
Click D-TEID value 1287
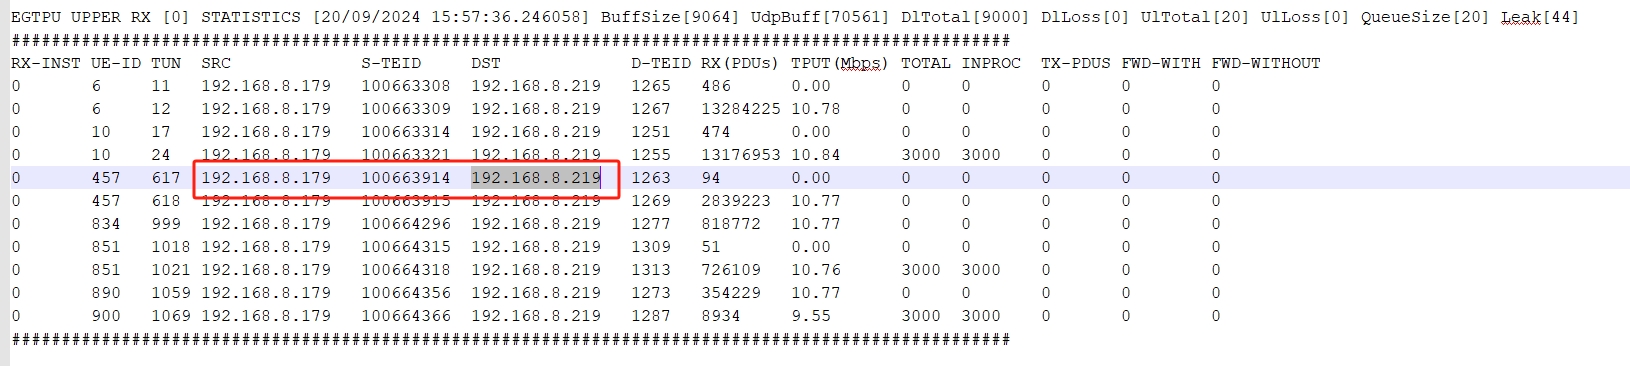[x=651, y=316]
